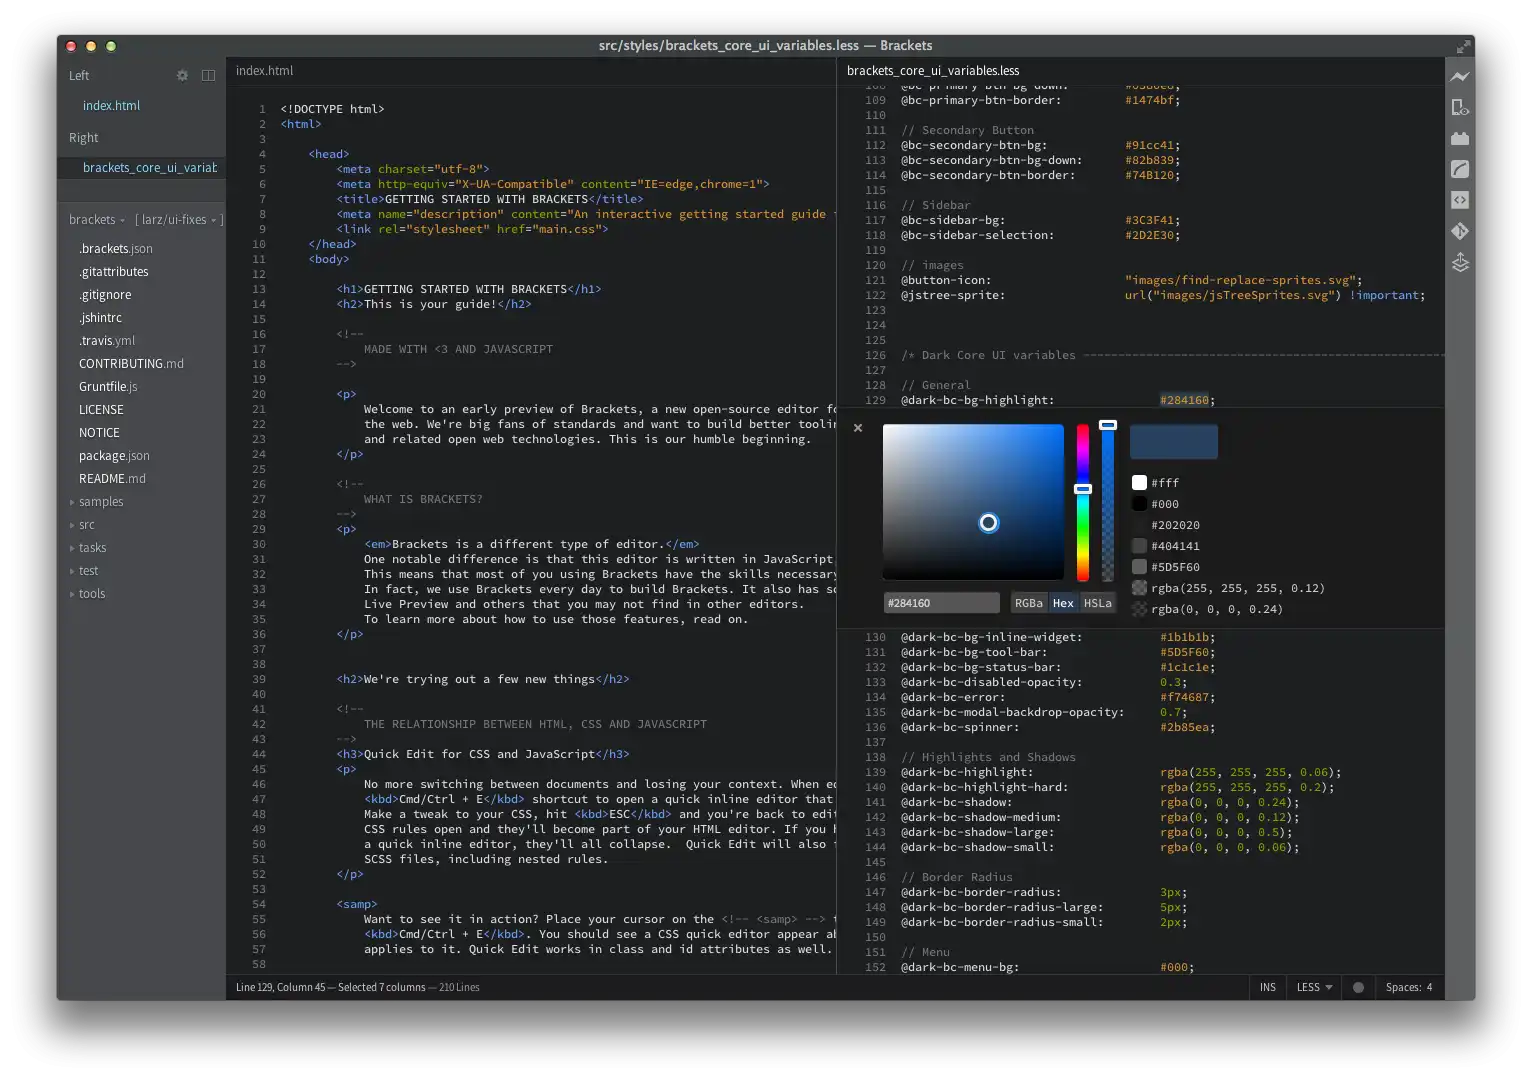
Task: Click the Left pane label in sidebar
Action: pos(79,76)
